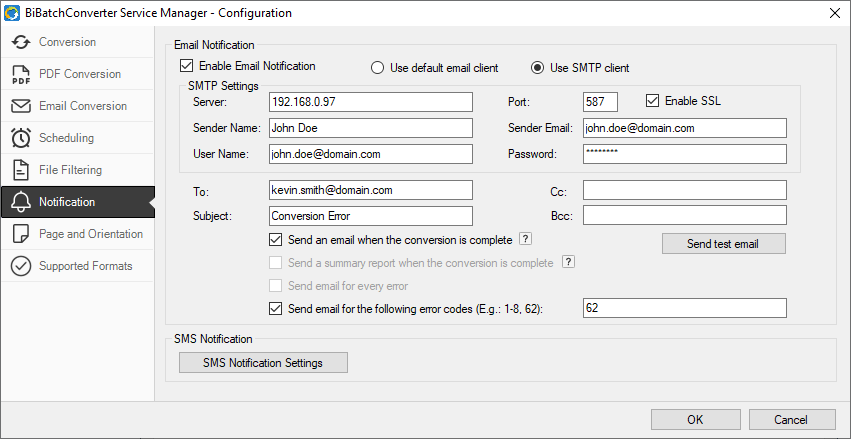Click help icon beside summary report option
This screenshot has width=851, height=439.
pyautogui.click(x=568, y=262)
